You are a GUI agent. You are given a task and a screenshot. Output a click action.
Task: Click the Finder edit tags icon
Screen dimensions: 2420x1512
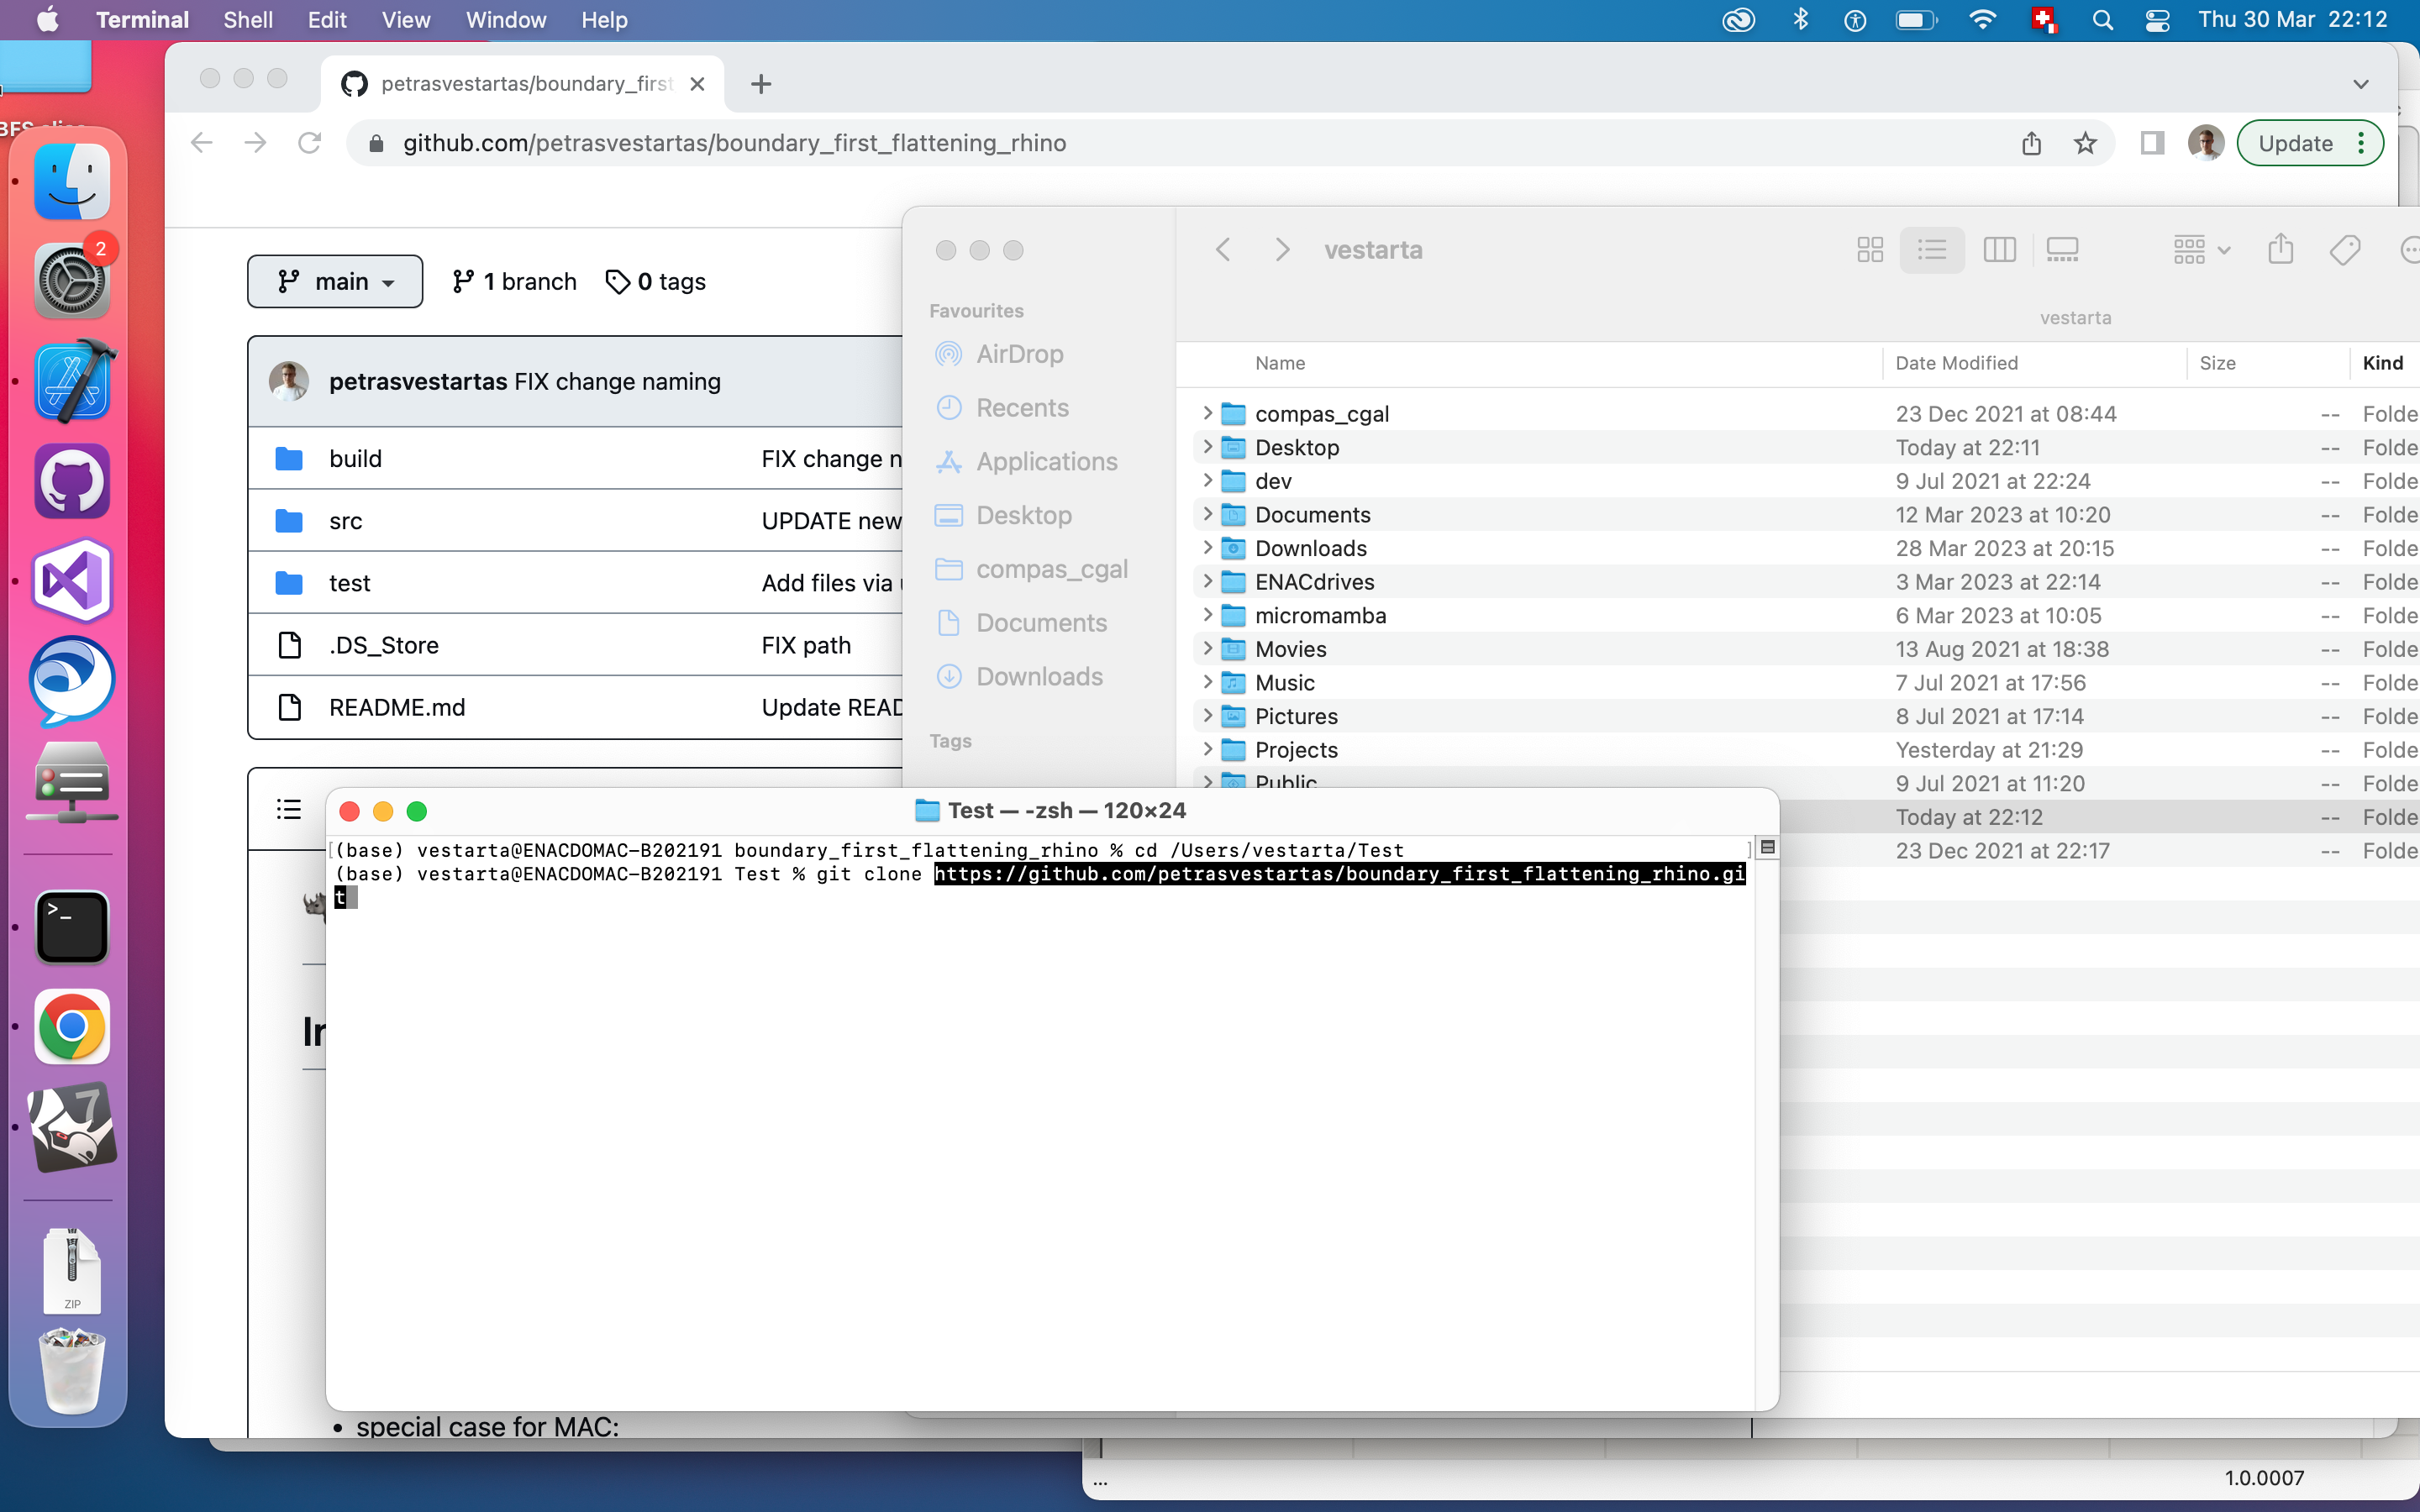click(x=2344, y=249)
